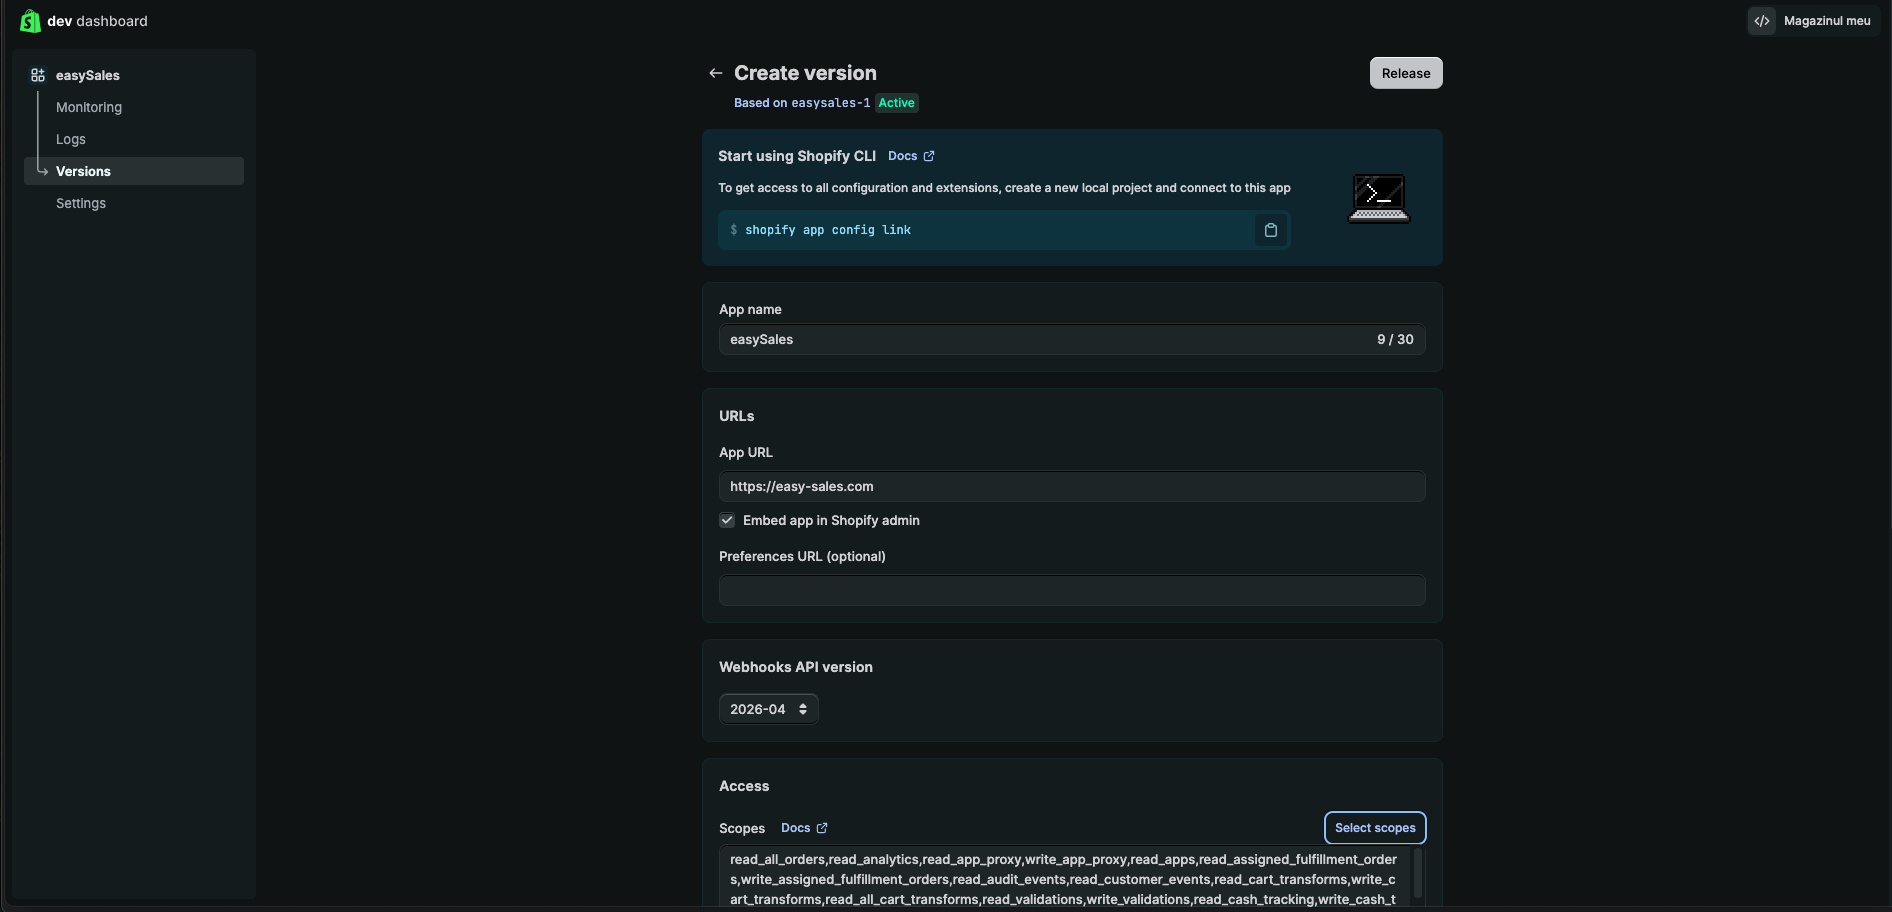The height and width of the screenshot is (912, 1892).
Task: Focus the App URL input field
Action: [1072, 487]
